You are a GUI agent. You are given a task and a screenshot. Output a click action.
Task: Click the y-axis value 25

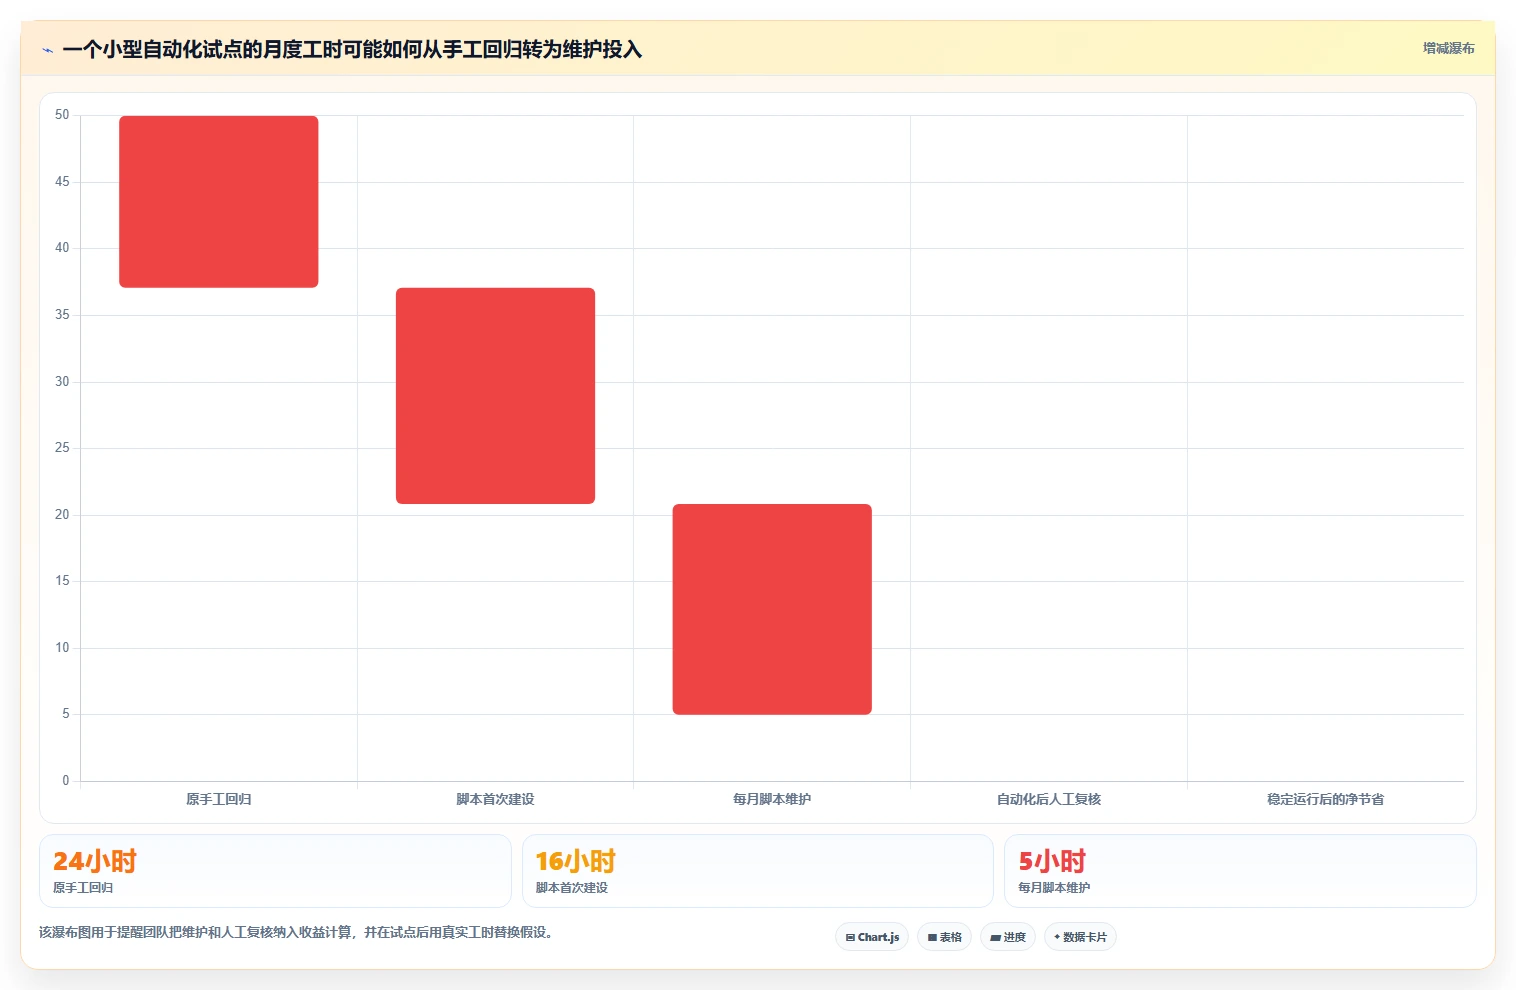[x=62, y=448]
